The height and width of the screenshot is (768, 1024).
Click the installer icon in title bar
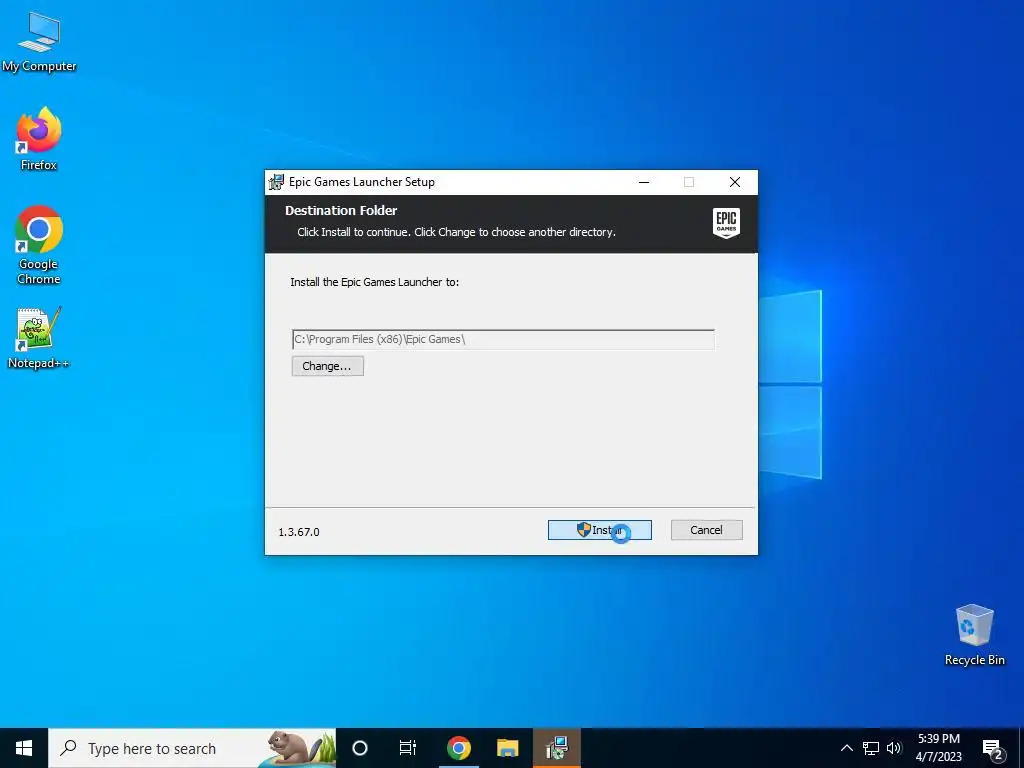(276, 182)
